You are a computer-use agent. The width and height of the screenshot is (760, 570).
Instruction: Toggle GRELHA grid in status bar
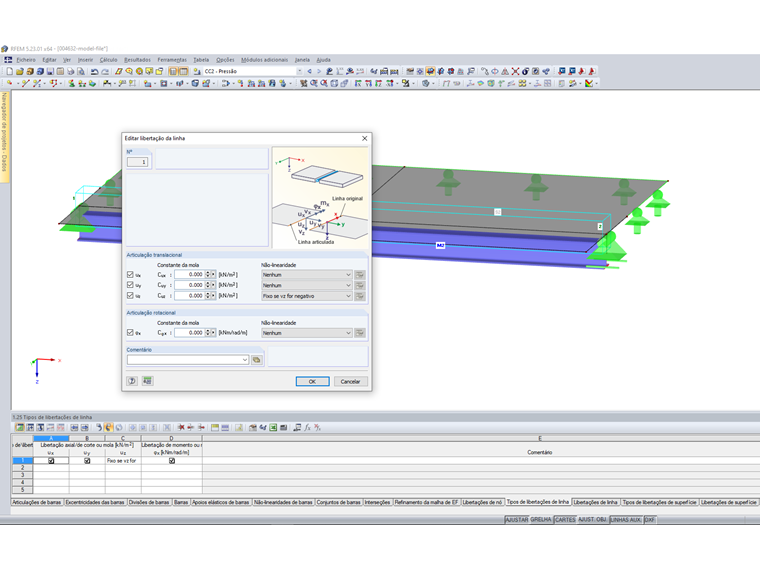(x=541, y=520)
